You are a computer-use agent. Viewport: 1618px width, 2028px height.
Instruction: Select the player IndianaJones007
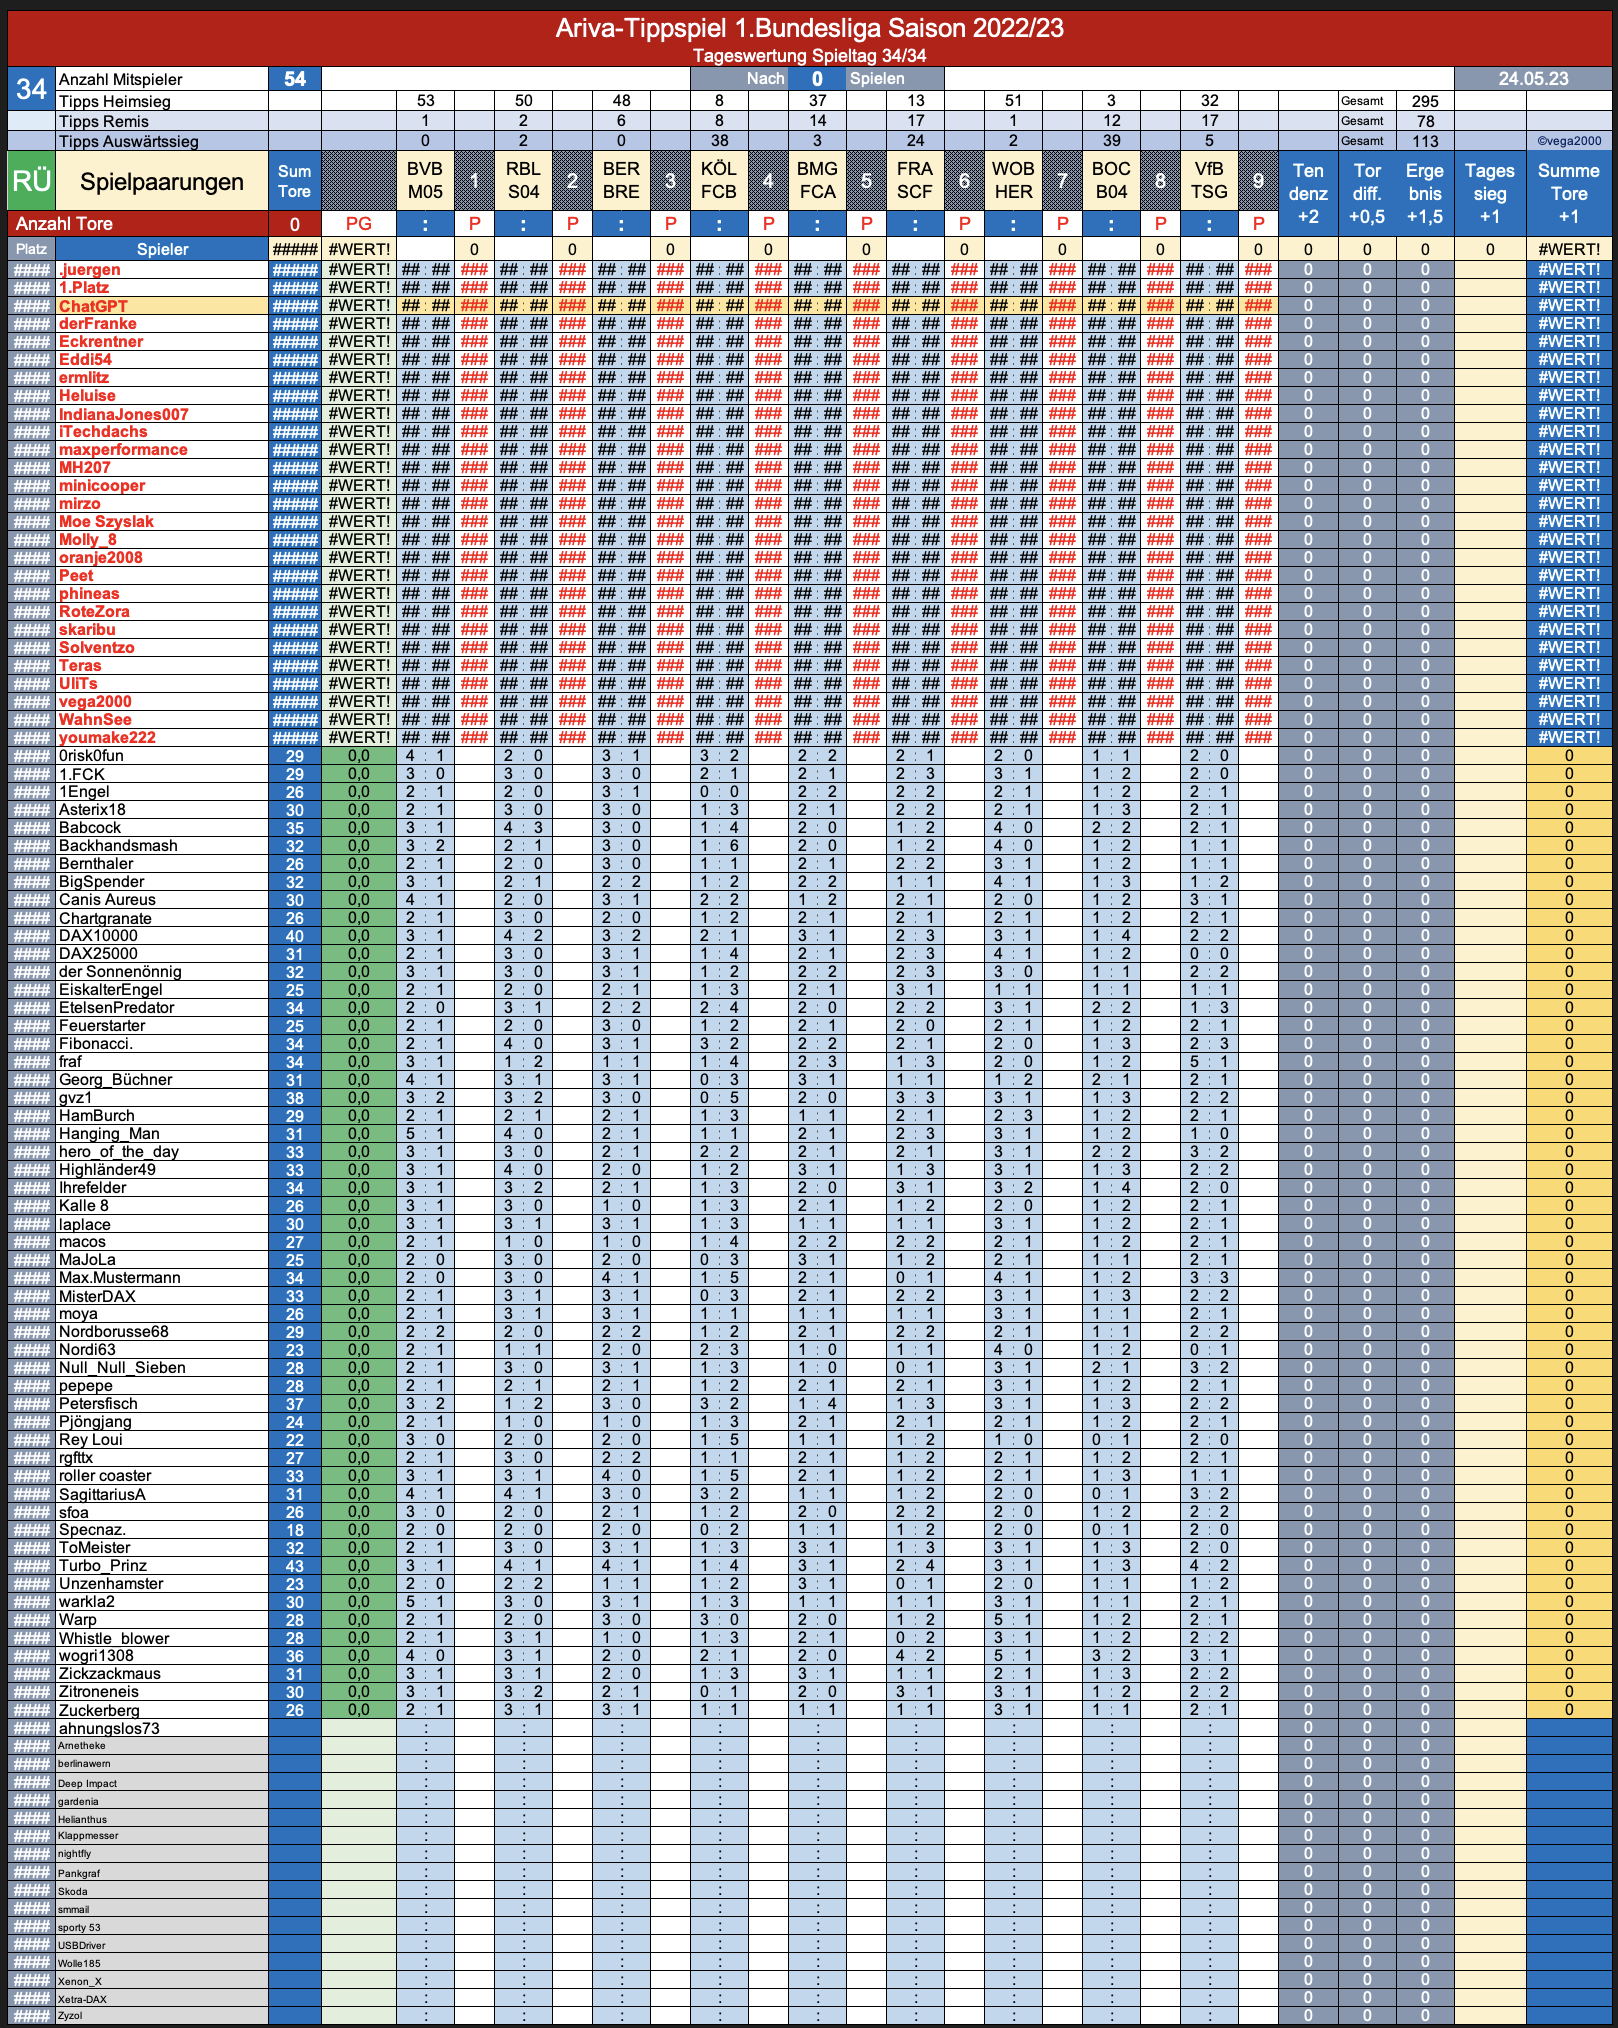123,413
